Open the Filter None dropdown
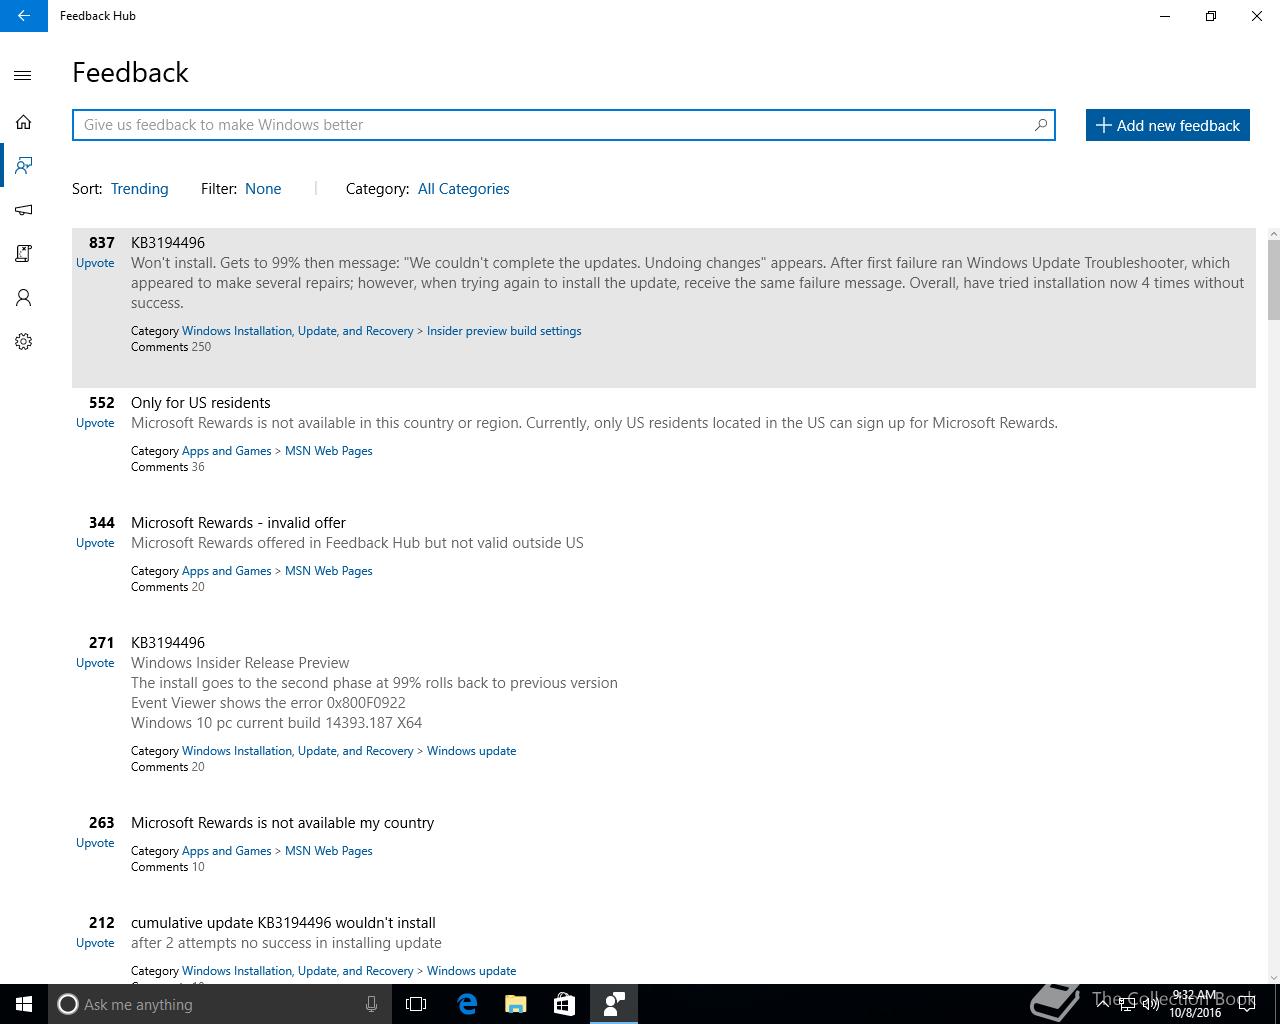Screen dimensions: 1280x1024 (x=263, y=189)
